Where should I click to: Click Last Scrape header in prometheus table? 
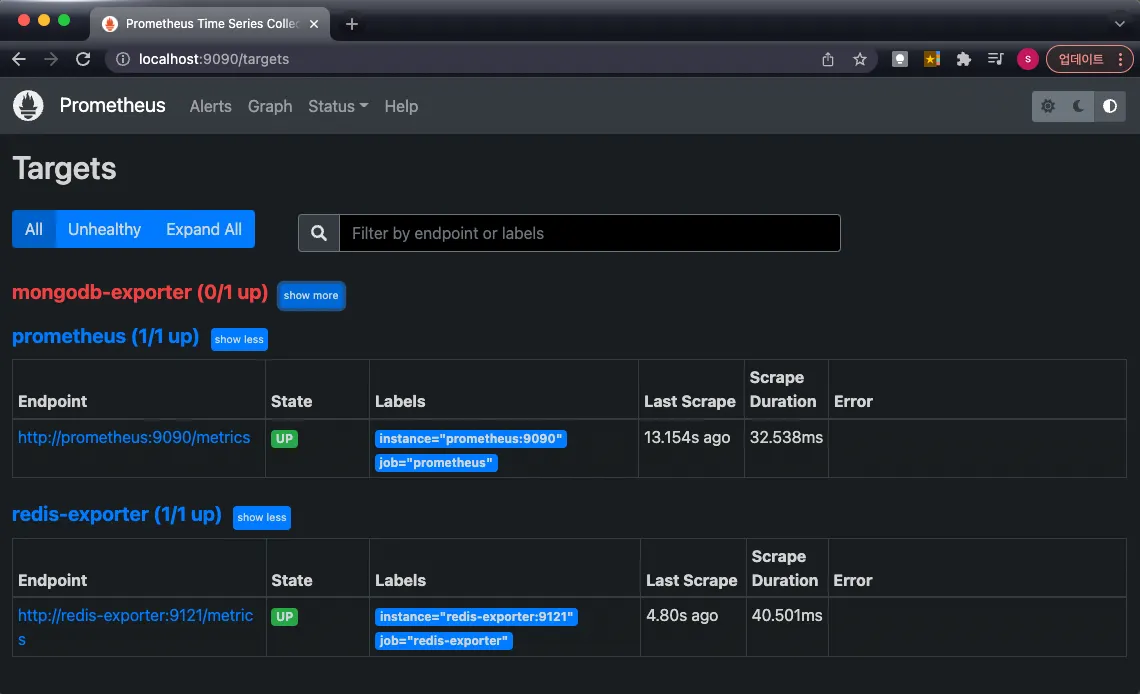tap(690, 401)
